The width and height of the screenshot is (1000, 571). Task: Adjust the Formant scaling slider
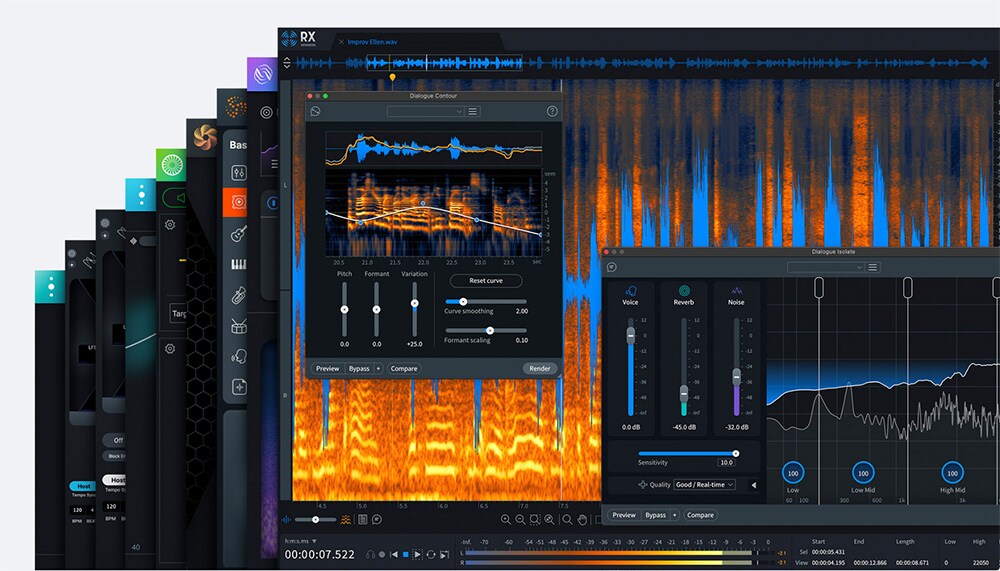486,330
